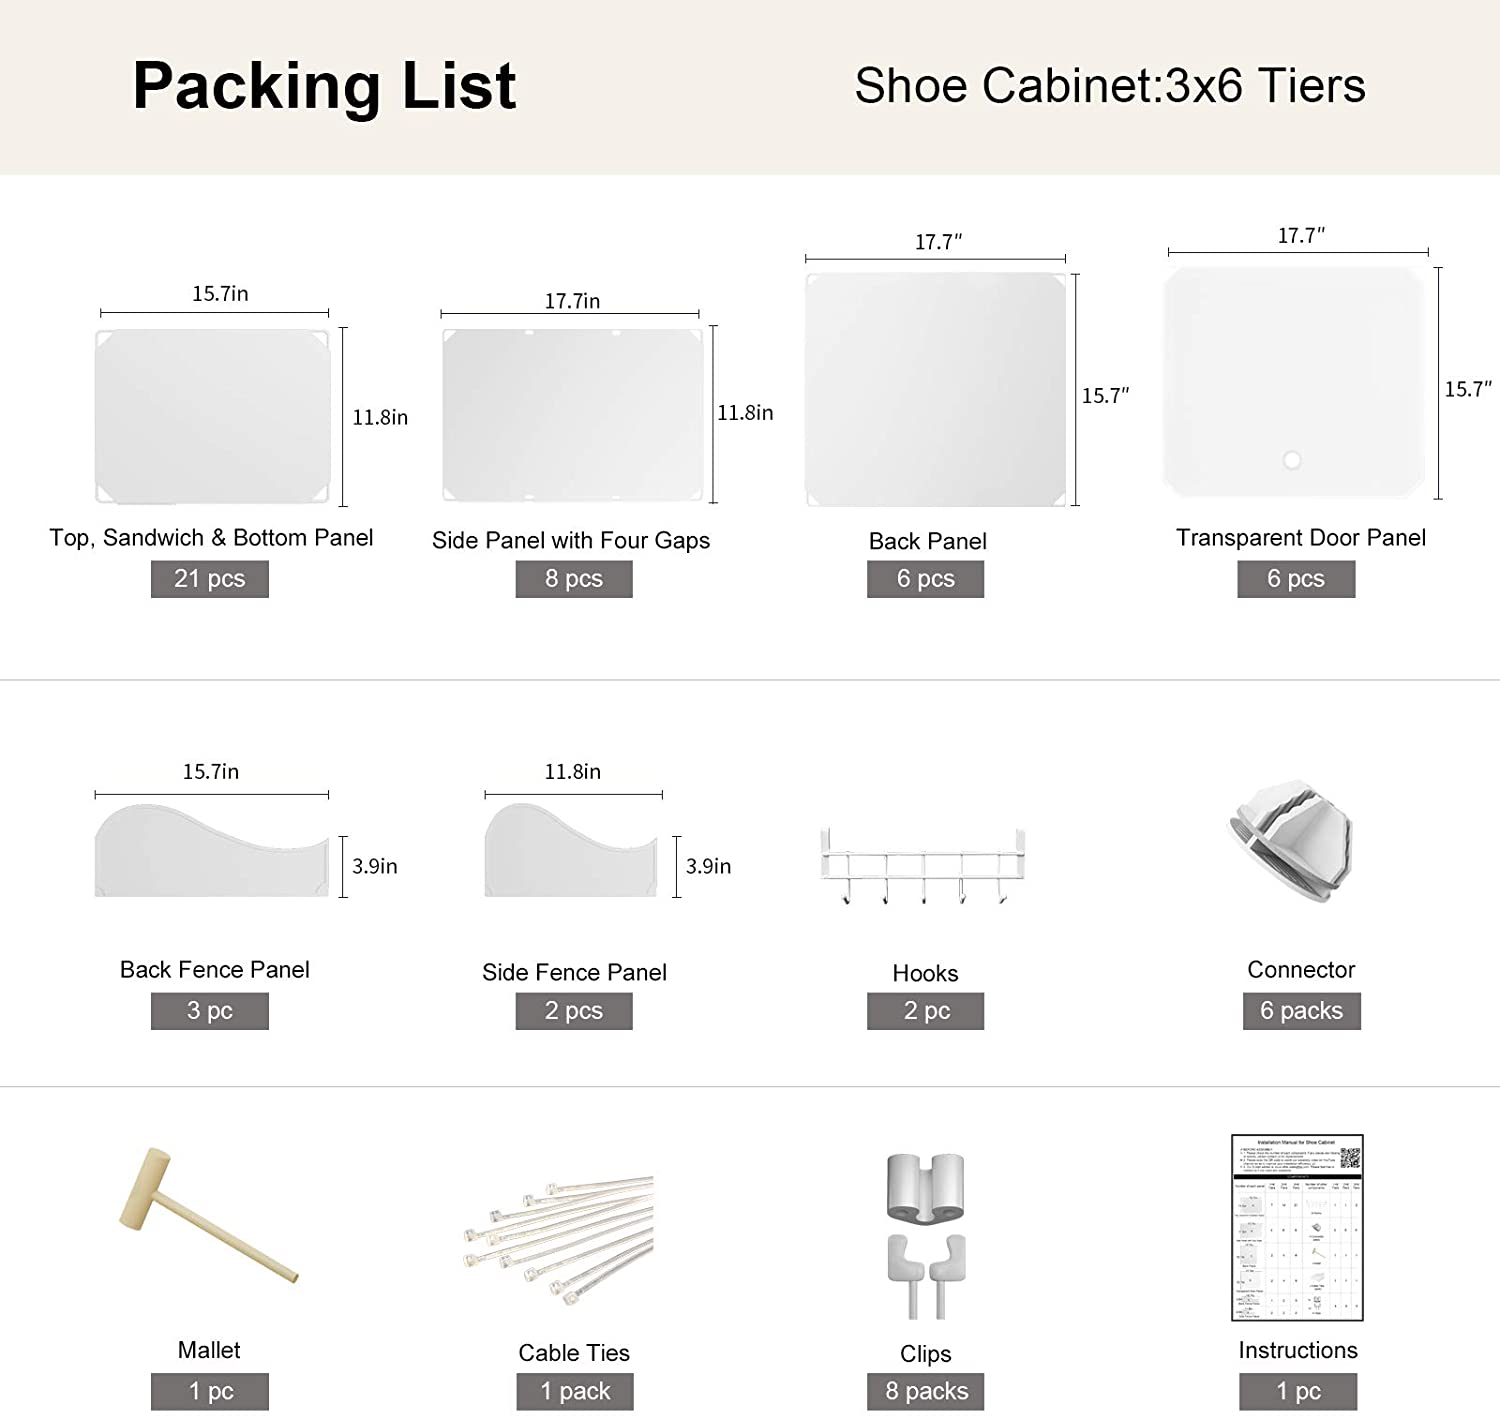
Task: Click the 3 pc Back Fence badge
Action: point(210,1011)
